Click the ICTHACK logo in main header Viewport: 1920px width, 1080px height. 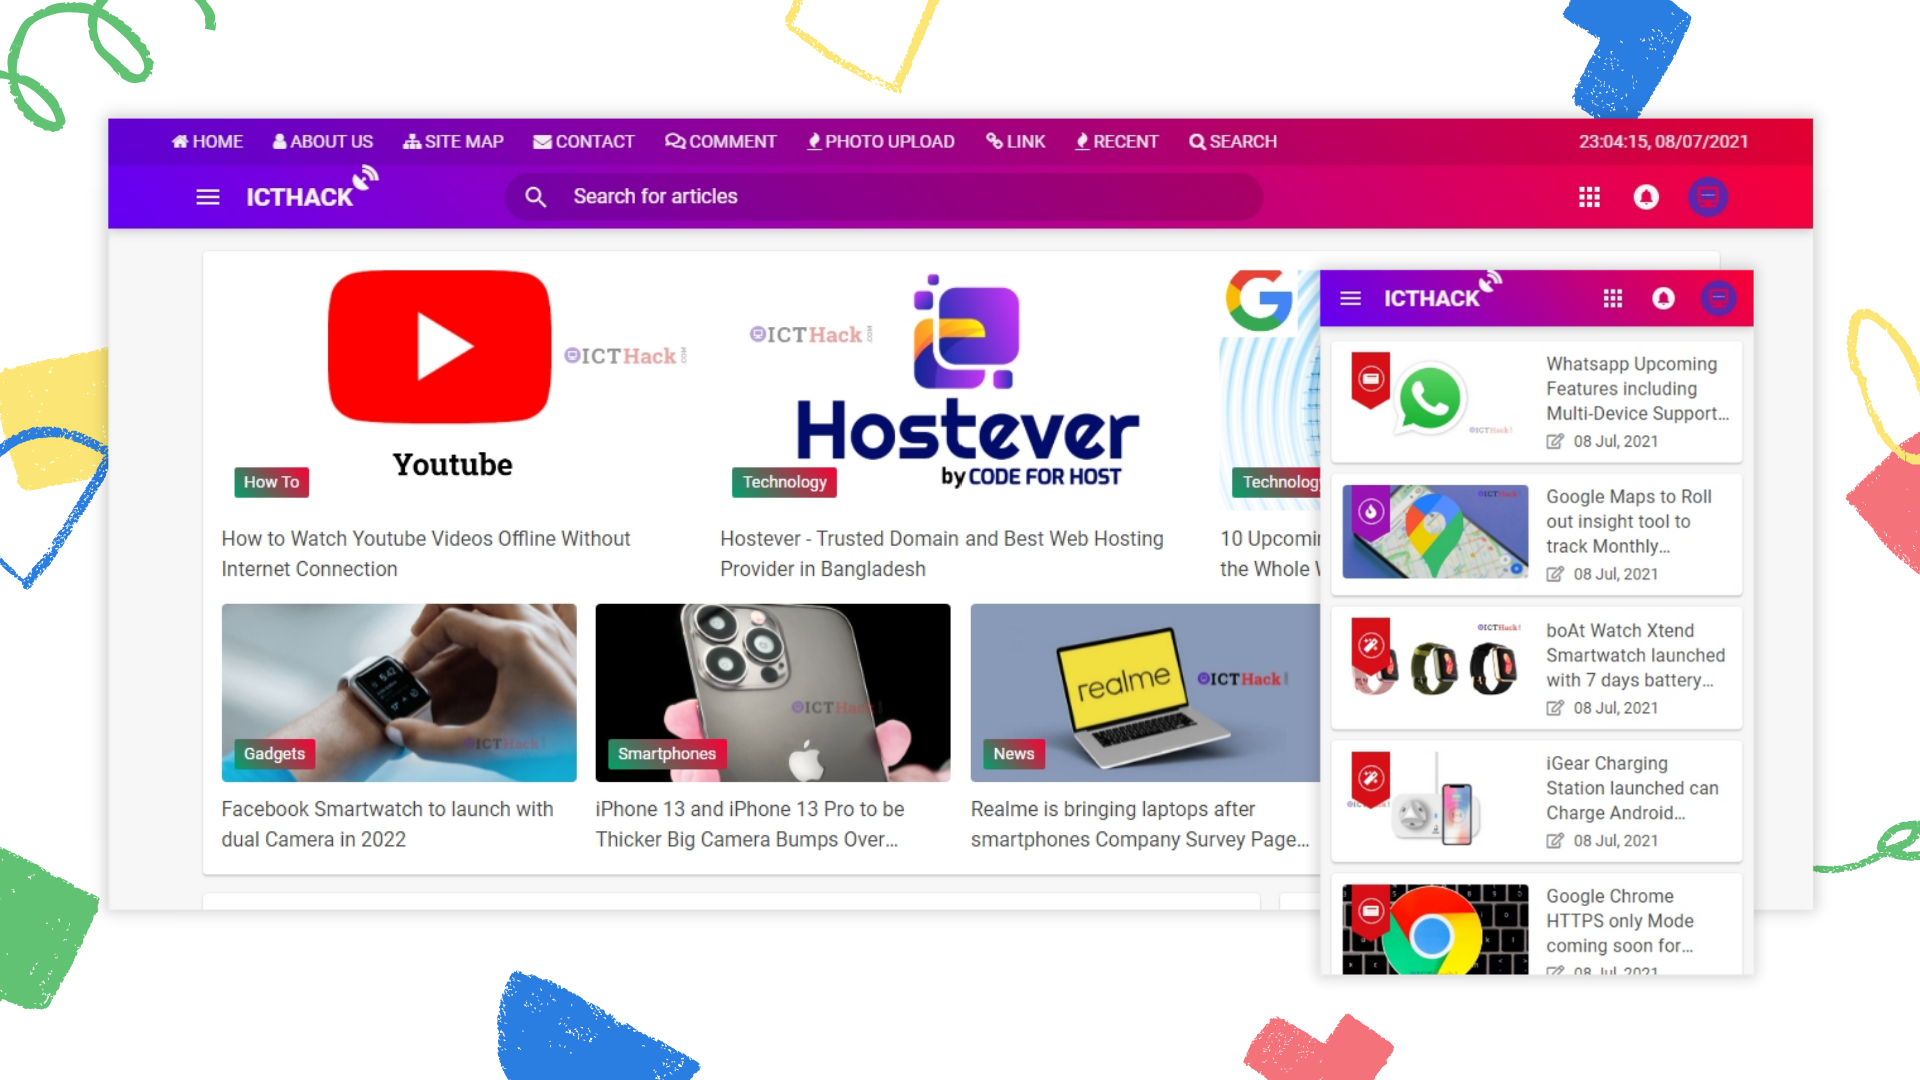[x=300, y=196]
